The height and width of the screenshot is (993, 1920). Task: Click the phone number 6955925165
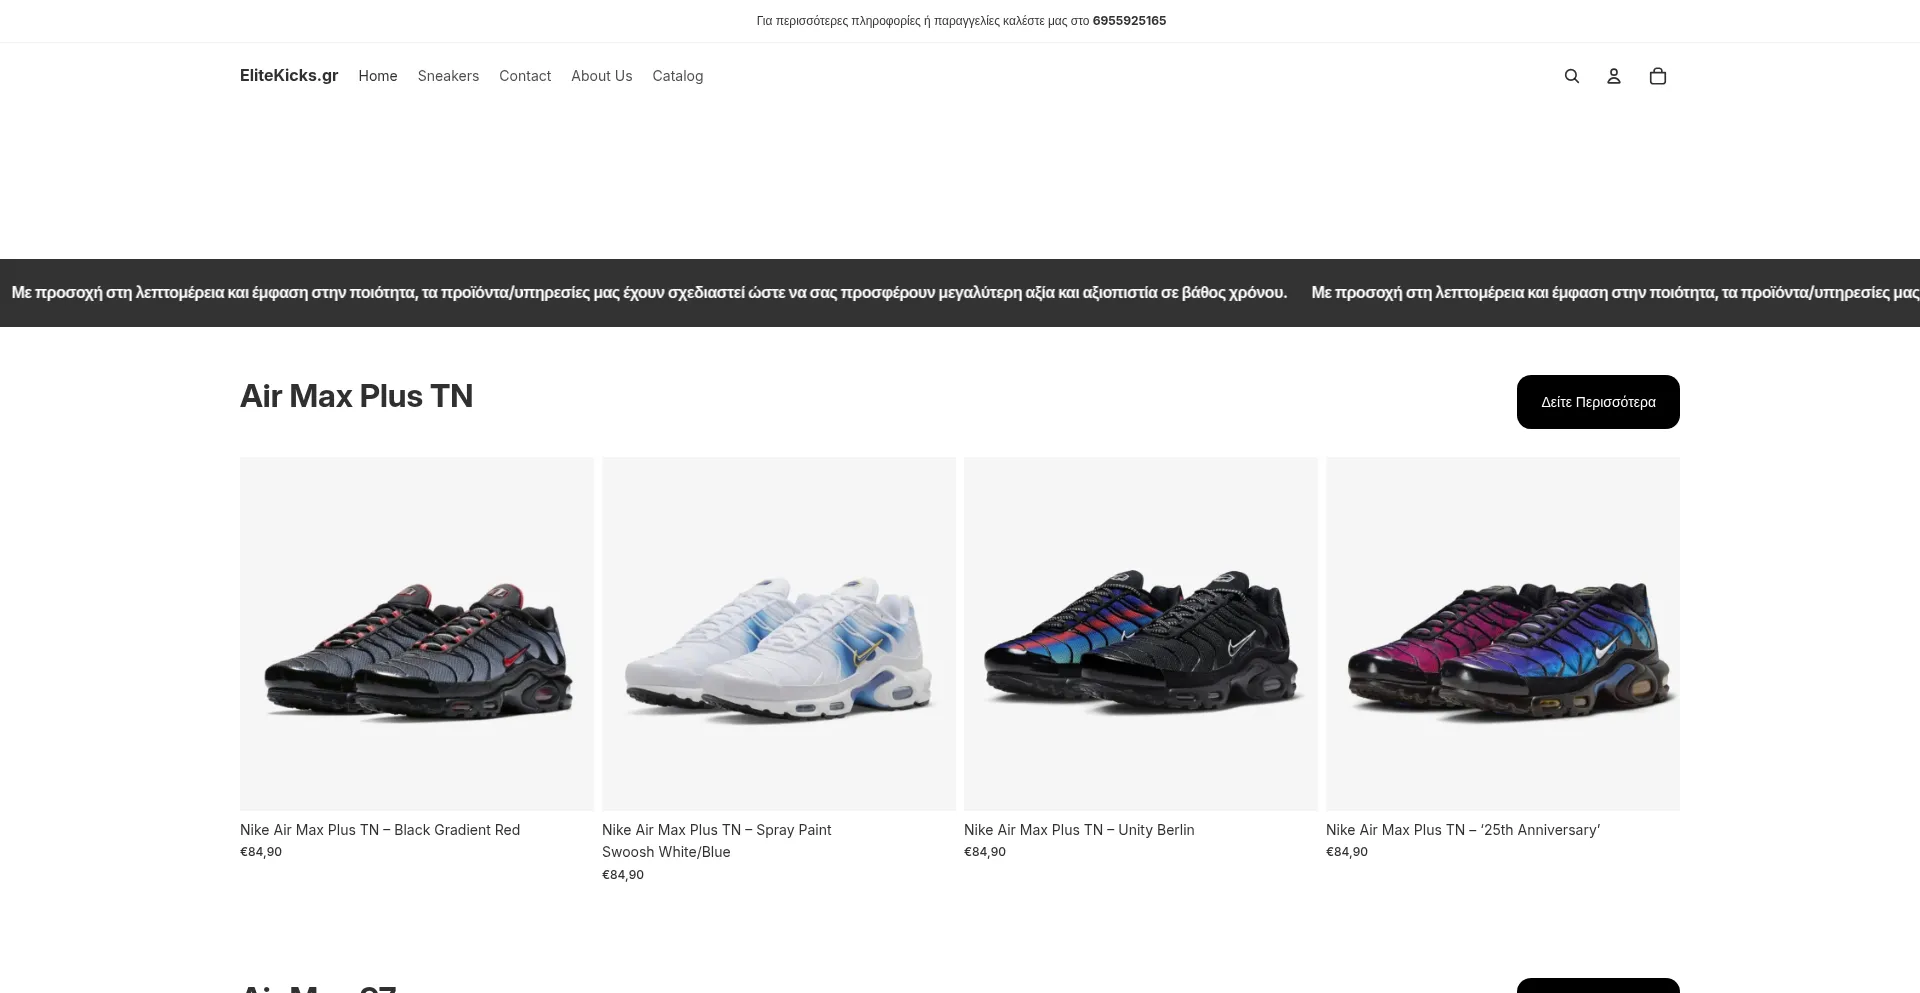(x=1129, y=21)
